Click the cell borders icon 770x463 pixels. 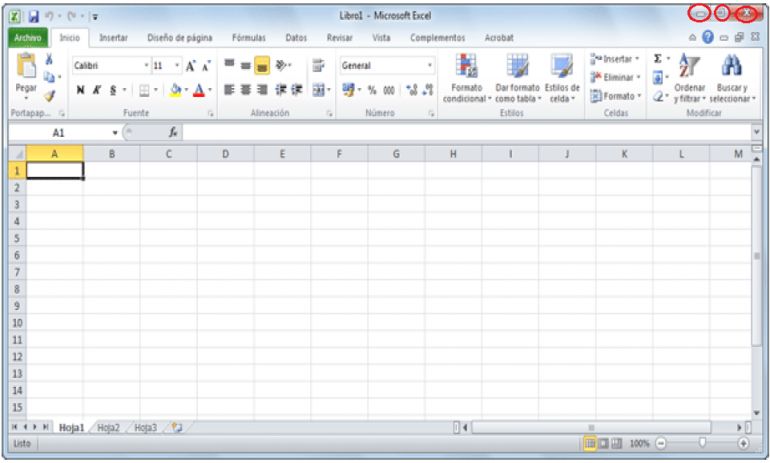click(x=144, y=90)
